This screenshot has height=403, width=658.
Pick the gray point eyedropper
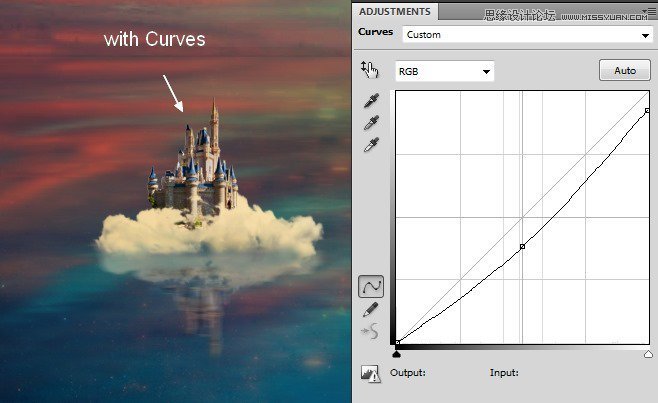point(371,122)
